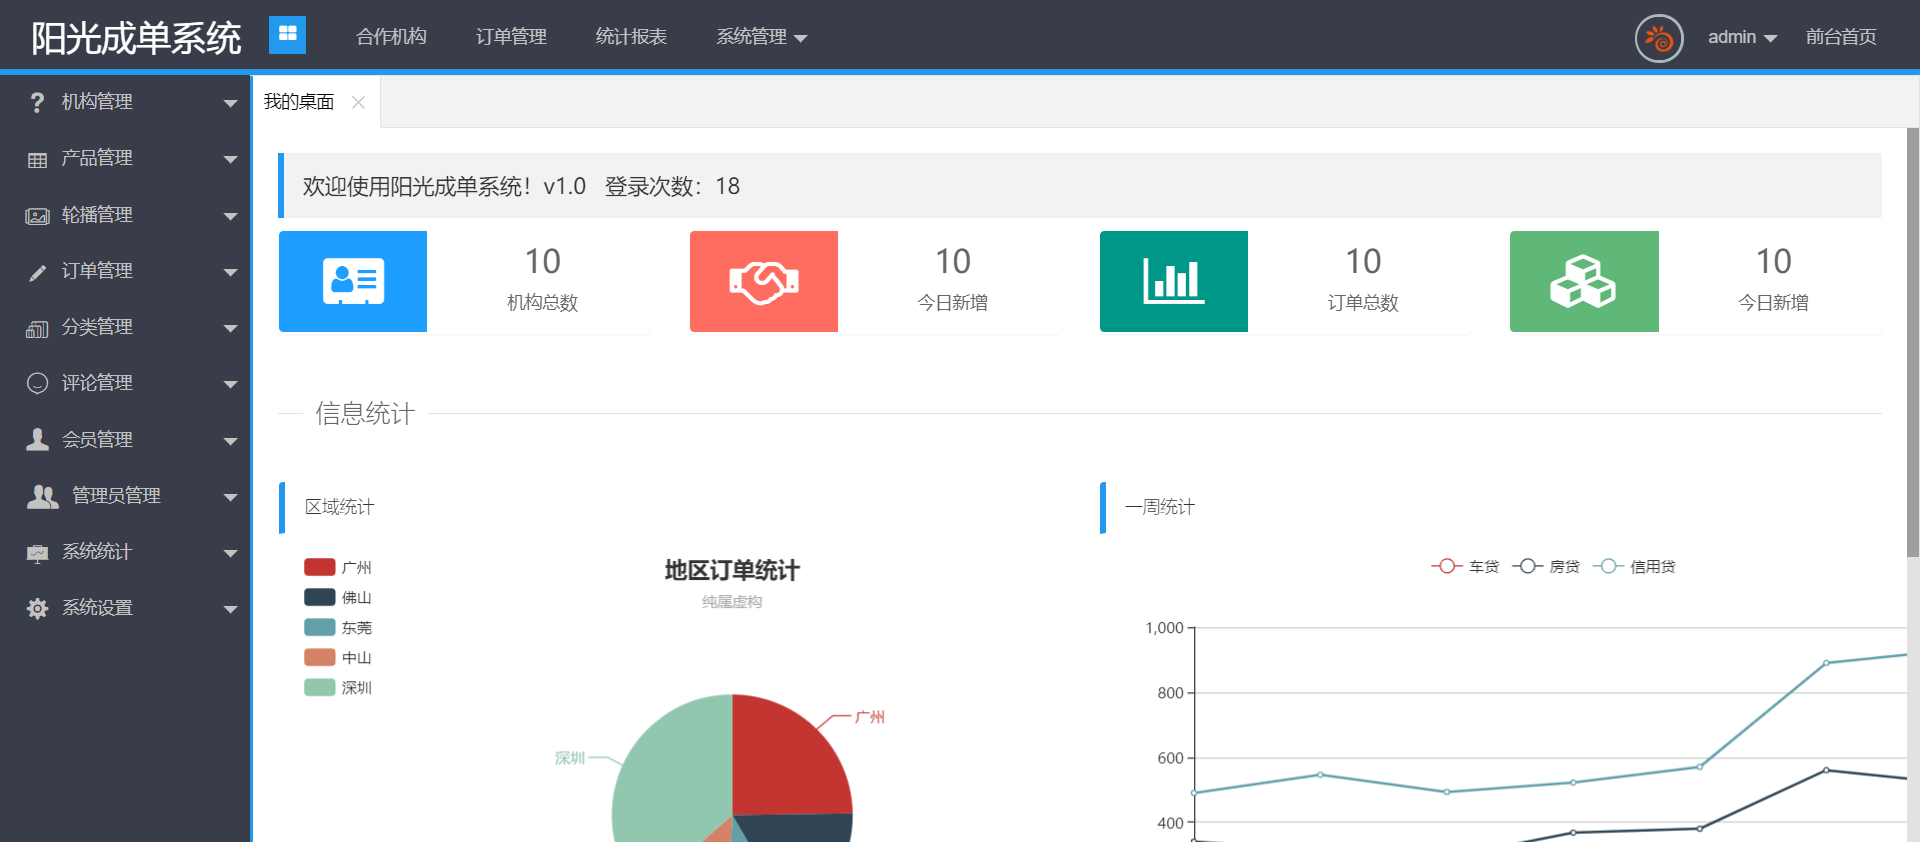The image size is (1920, 842).
Task: Toggle 房贷 series in line chart legend
Action: click(1546, 567)
